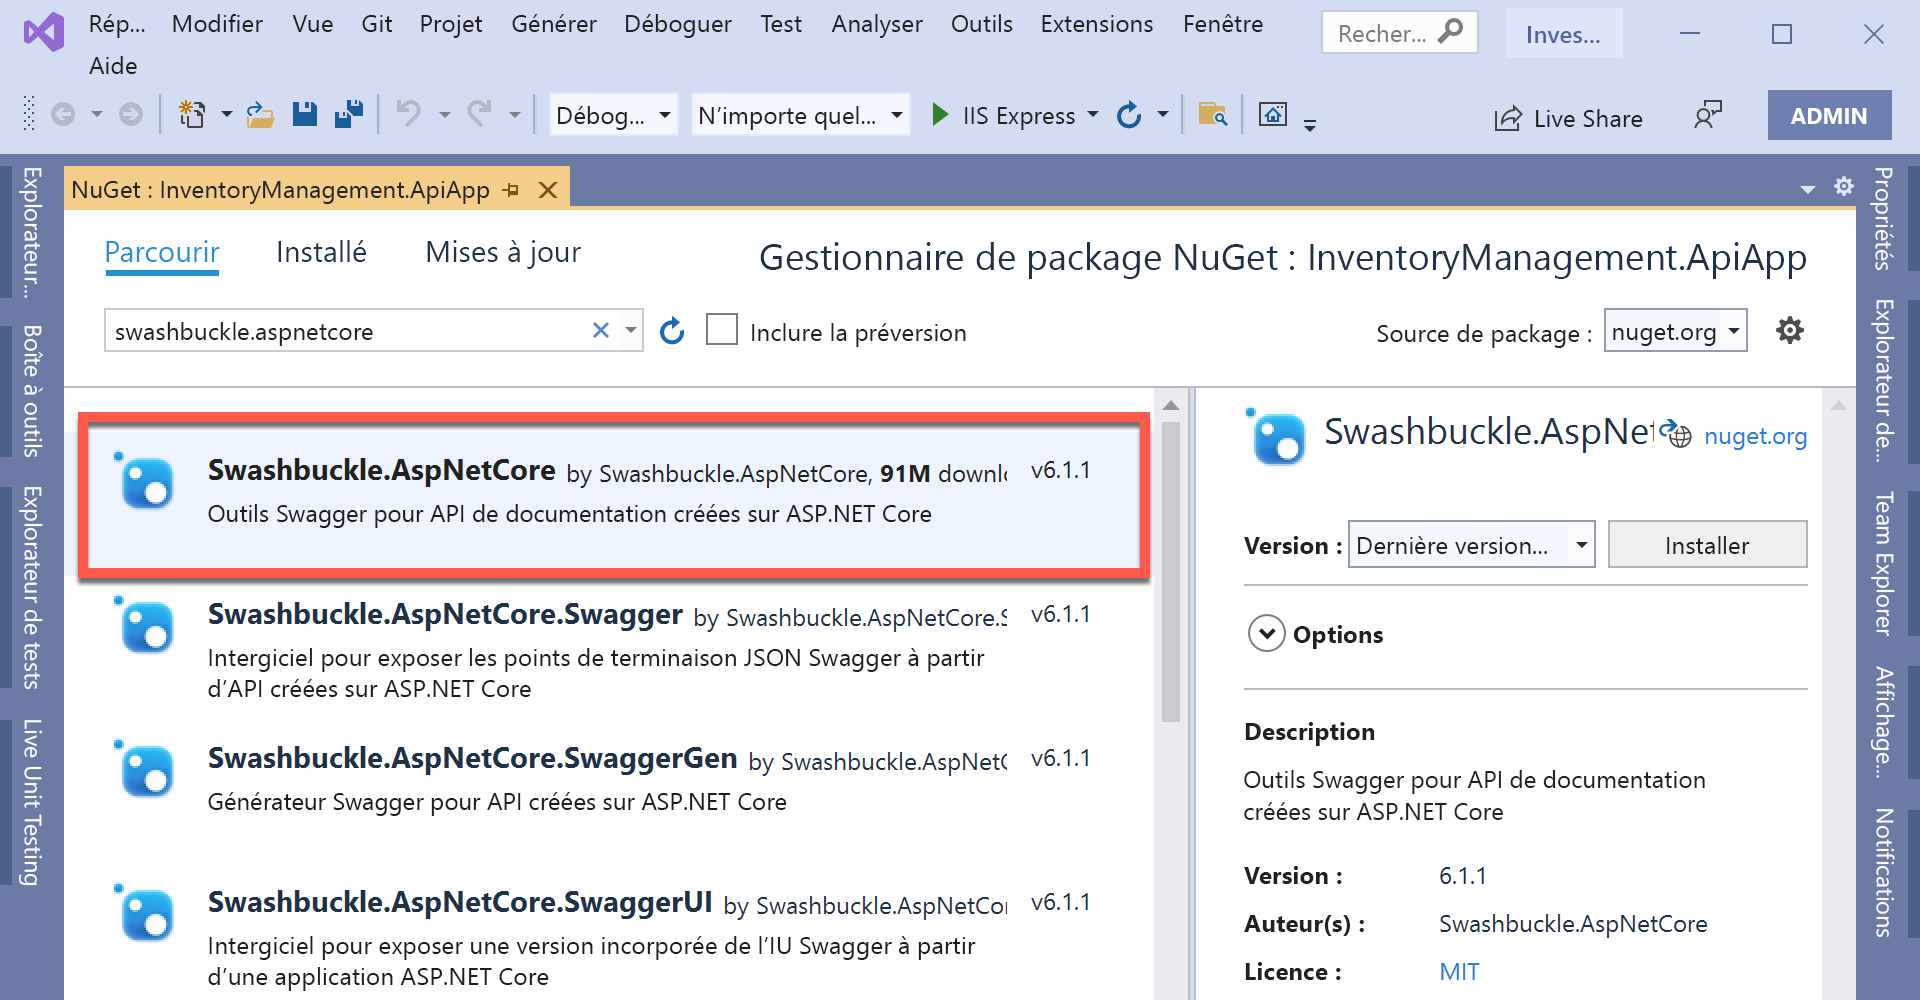The image size is (1920, 1000).
Task: Open the Dernière version dropdown
Action: pos(1472,545)
